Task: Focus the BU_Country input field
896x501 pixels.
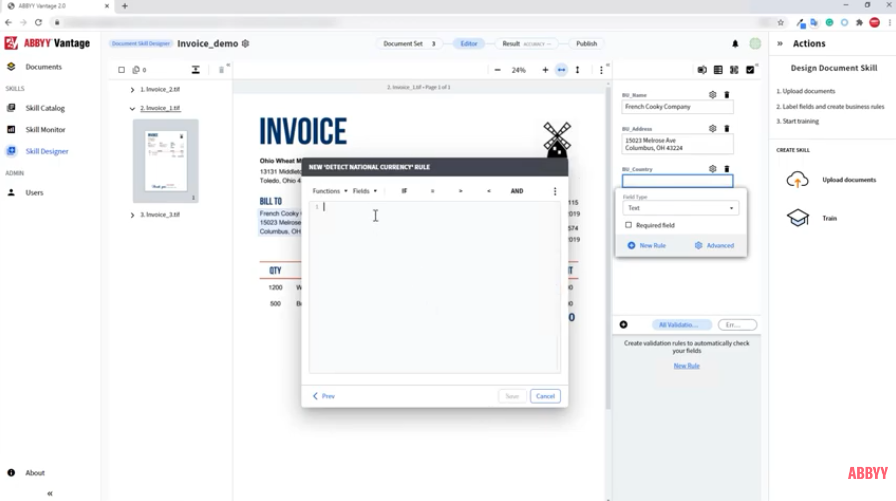Action: tap(677, 181)
